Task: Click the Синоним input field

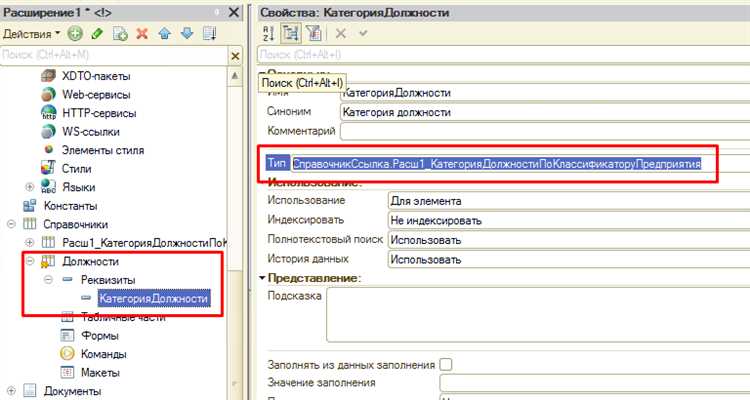Action: (x=540, y=111)
